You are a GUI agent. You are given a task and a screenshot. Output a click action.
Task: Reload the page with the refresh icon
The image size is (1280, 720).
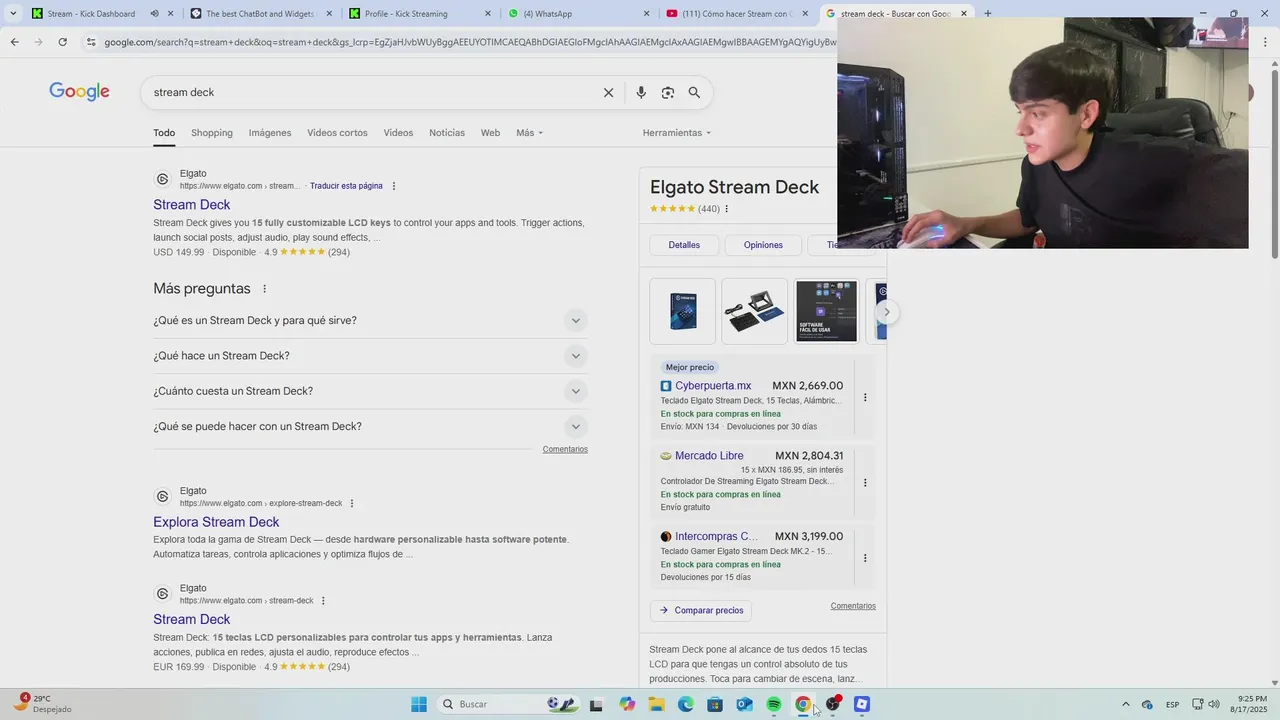62,42
